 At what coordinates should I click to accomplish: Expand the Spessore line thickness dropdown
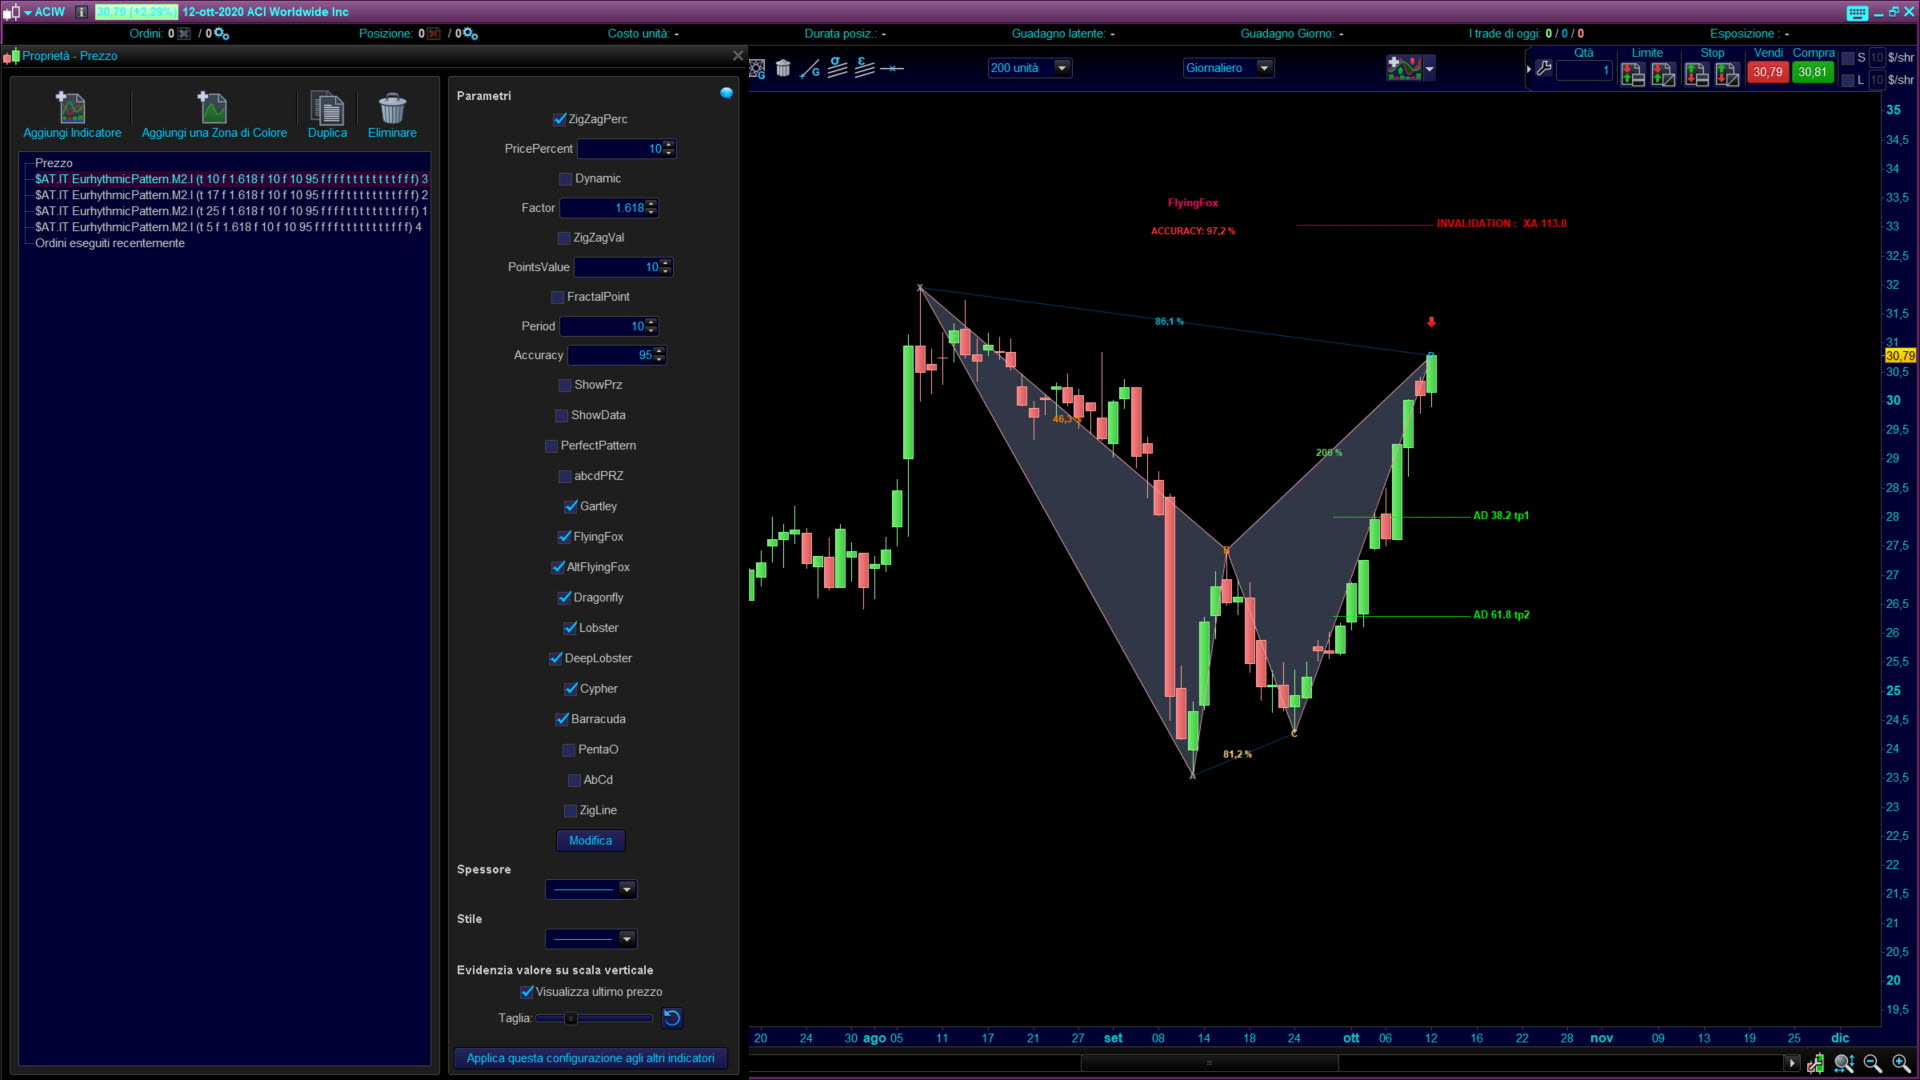[626, 889]
